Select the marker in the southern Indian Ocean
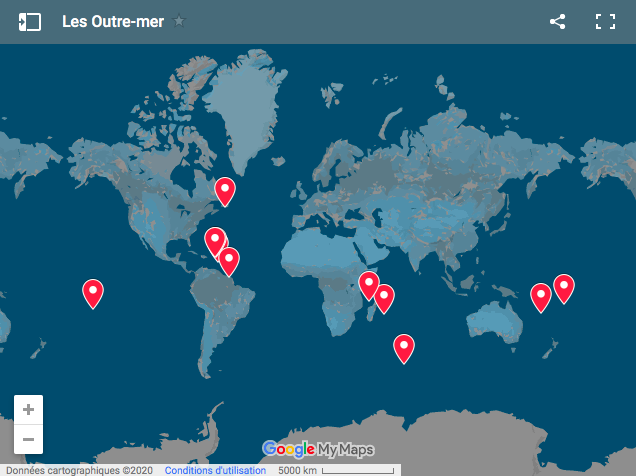 404,346
